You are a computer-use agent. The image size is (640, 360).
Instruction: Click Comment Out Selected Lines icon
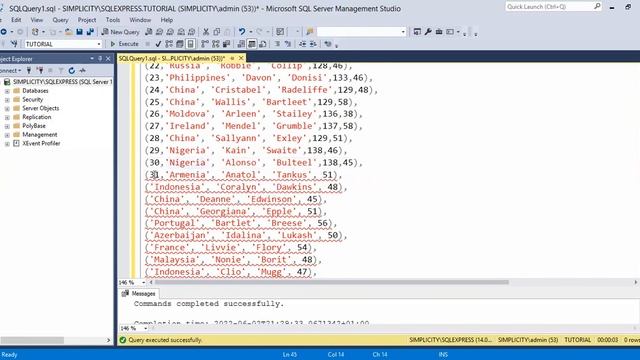(277, 44)
